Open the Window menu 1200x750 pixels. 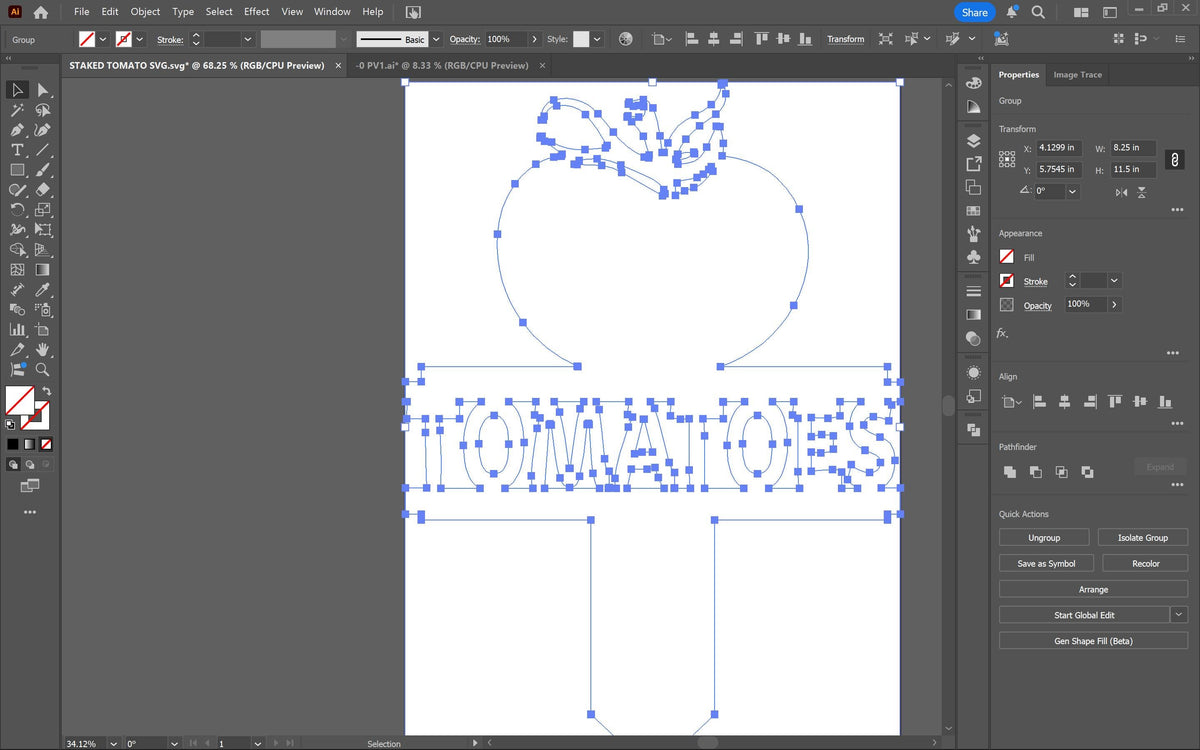pos(332,12)
